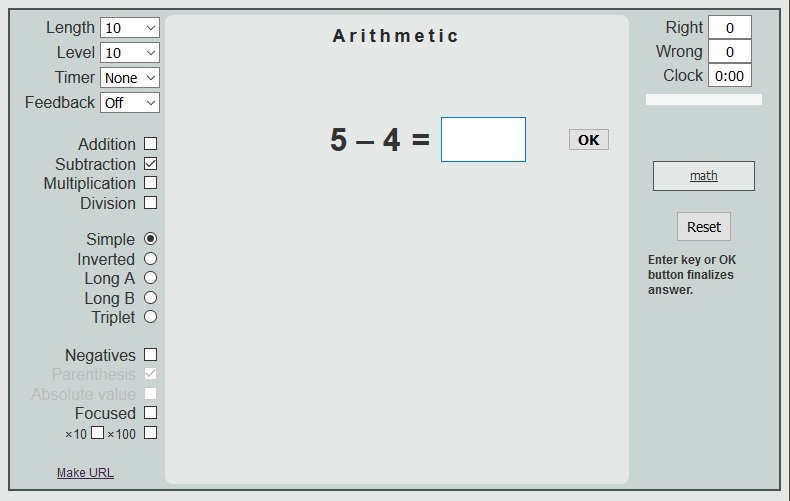Expand the Feedback dropdown

[130, 103]
